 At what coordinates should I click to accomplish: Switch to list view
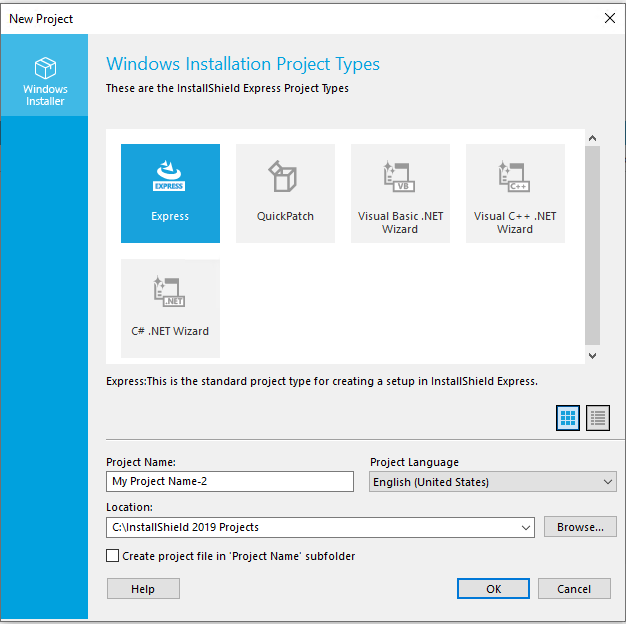point(598,418)
